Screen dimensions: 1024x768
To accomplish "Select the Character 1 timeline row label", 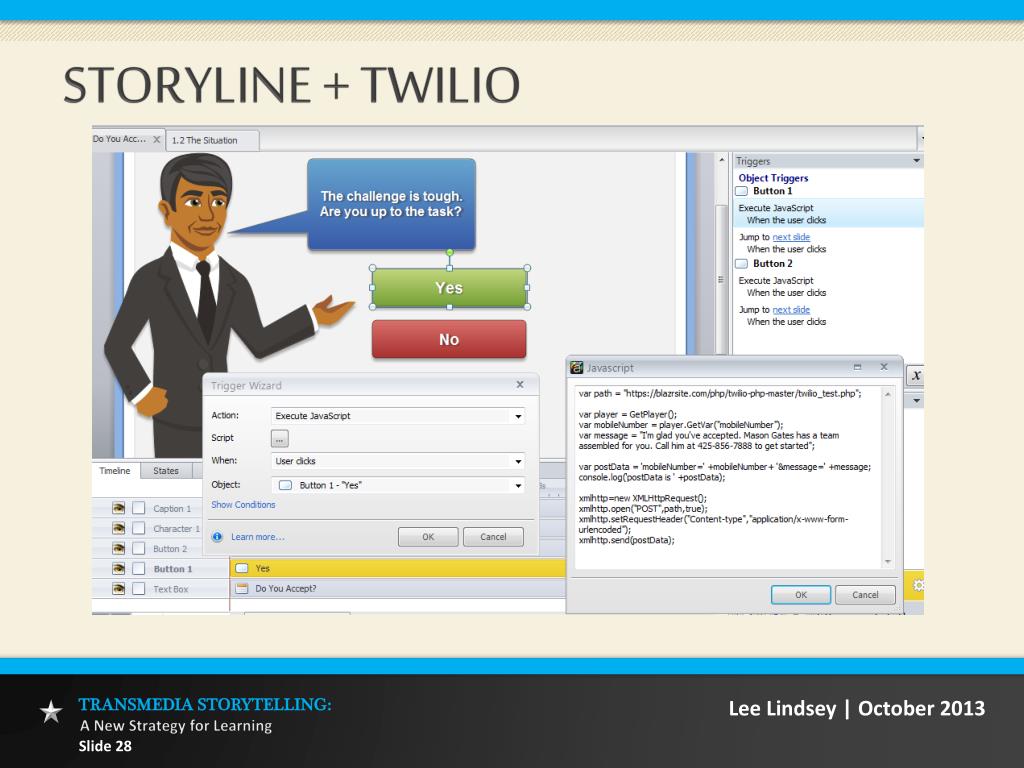I will click(x=176, y=528).
